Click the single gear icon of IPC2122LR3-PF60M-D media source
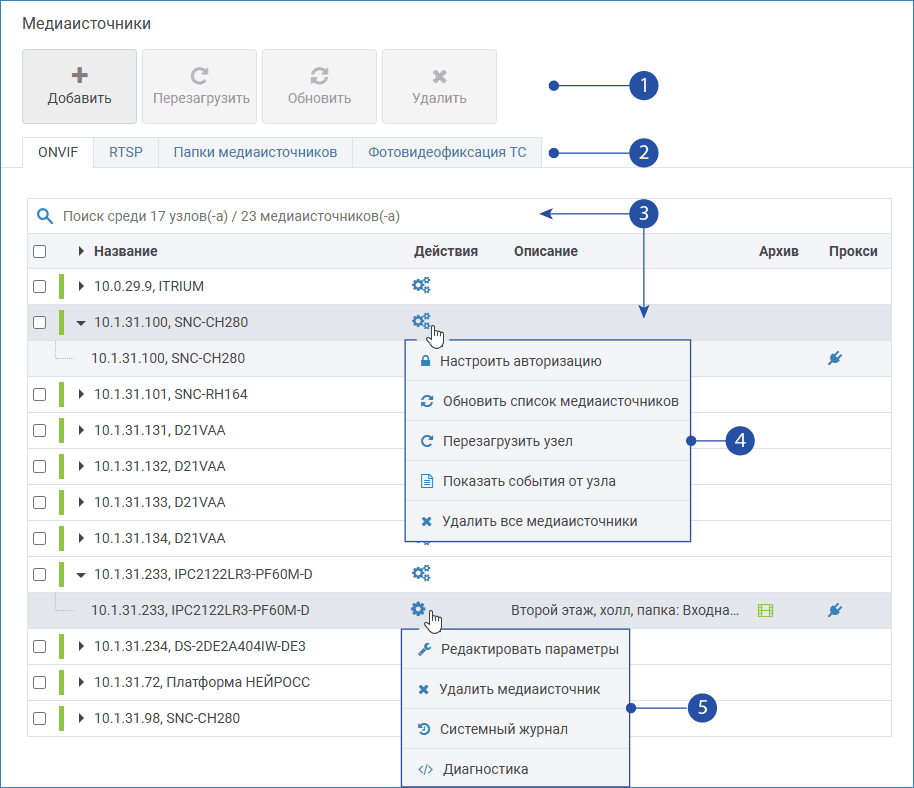914x788 pixels. (x=418, y=609)
